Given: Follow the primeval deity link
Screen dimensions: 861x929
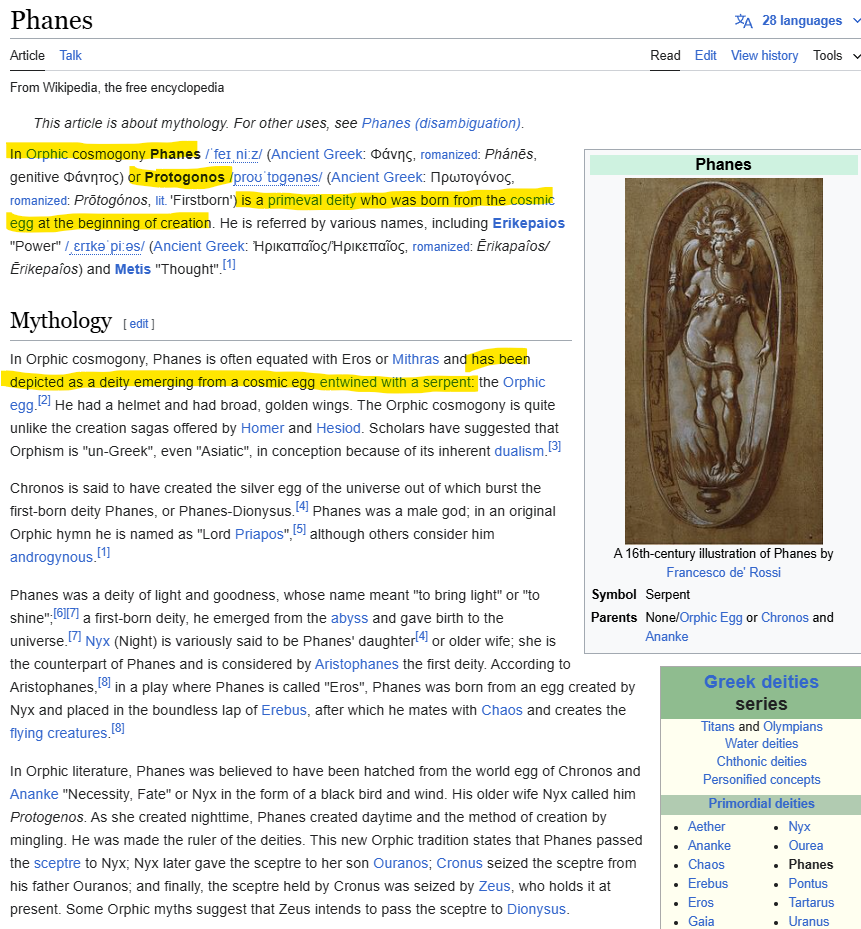Looking at the screenshot, I should (312, 200).
